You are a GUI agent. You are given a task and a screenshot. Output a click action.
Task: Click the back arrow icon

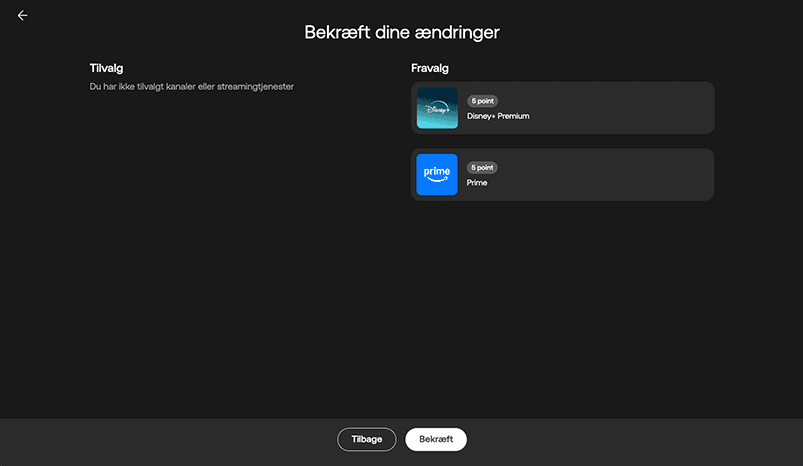click(x=22, y=16)
